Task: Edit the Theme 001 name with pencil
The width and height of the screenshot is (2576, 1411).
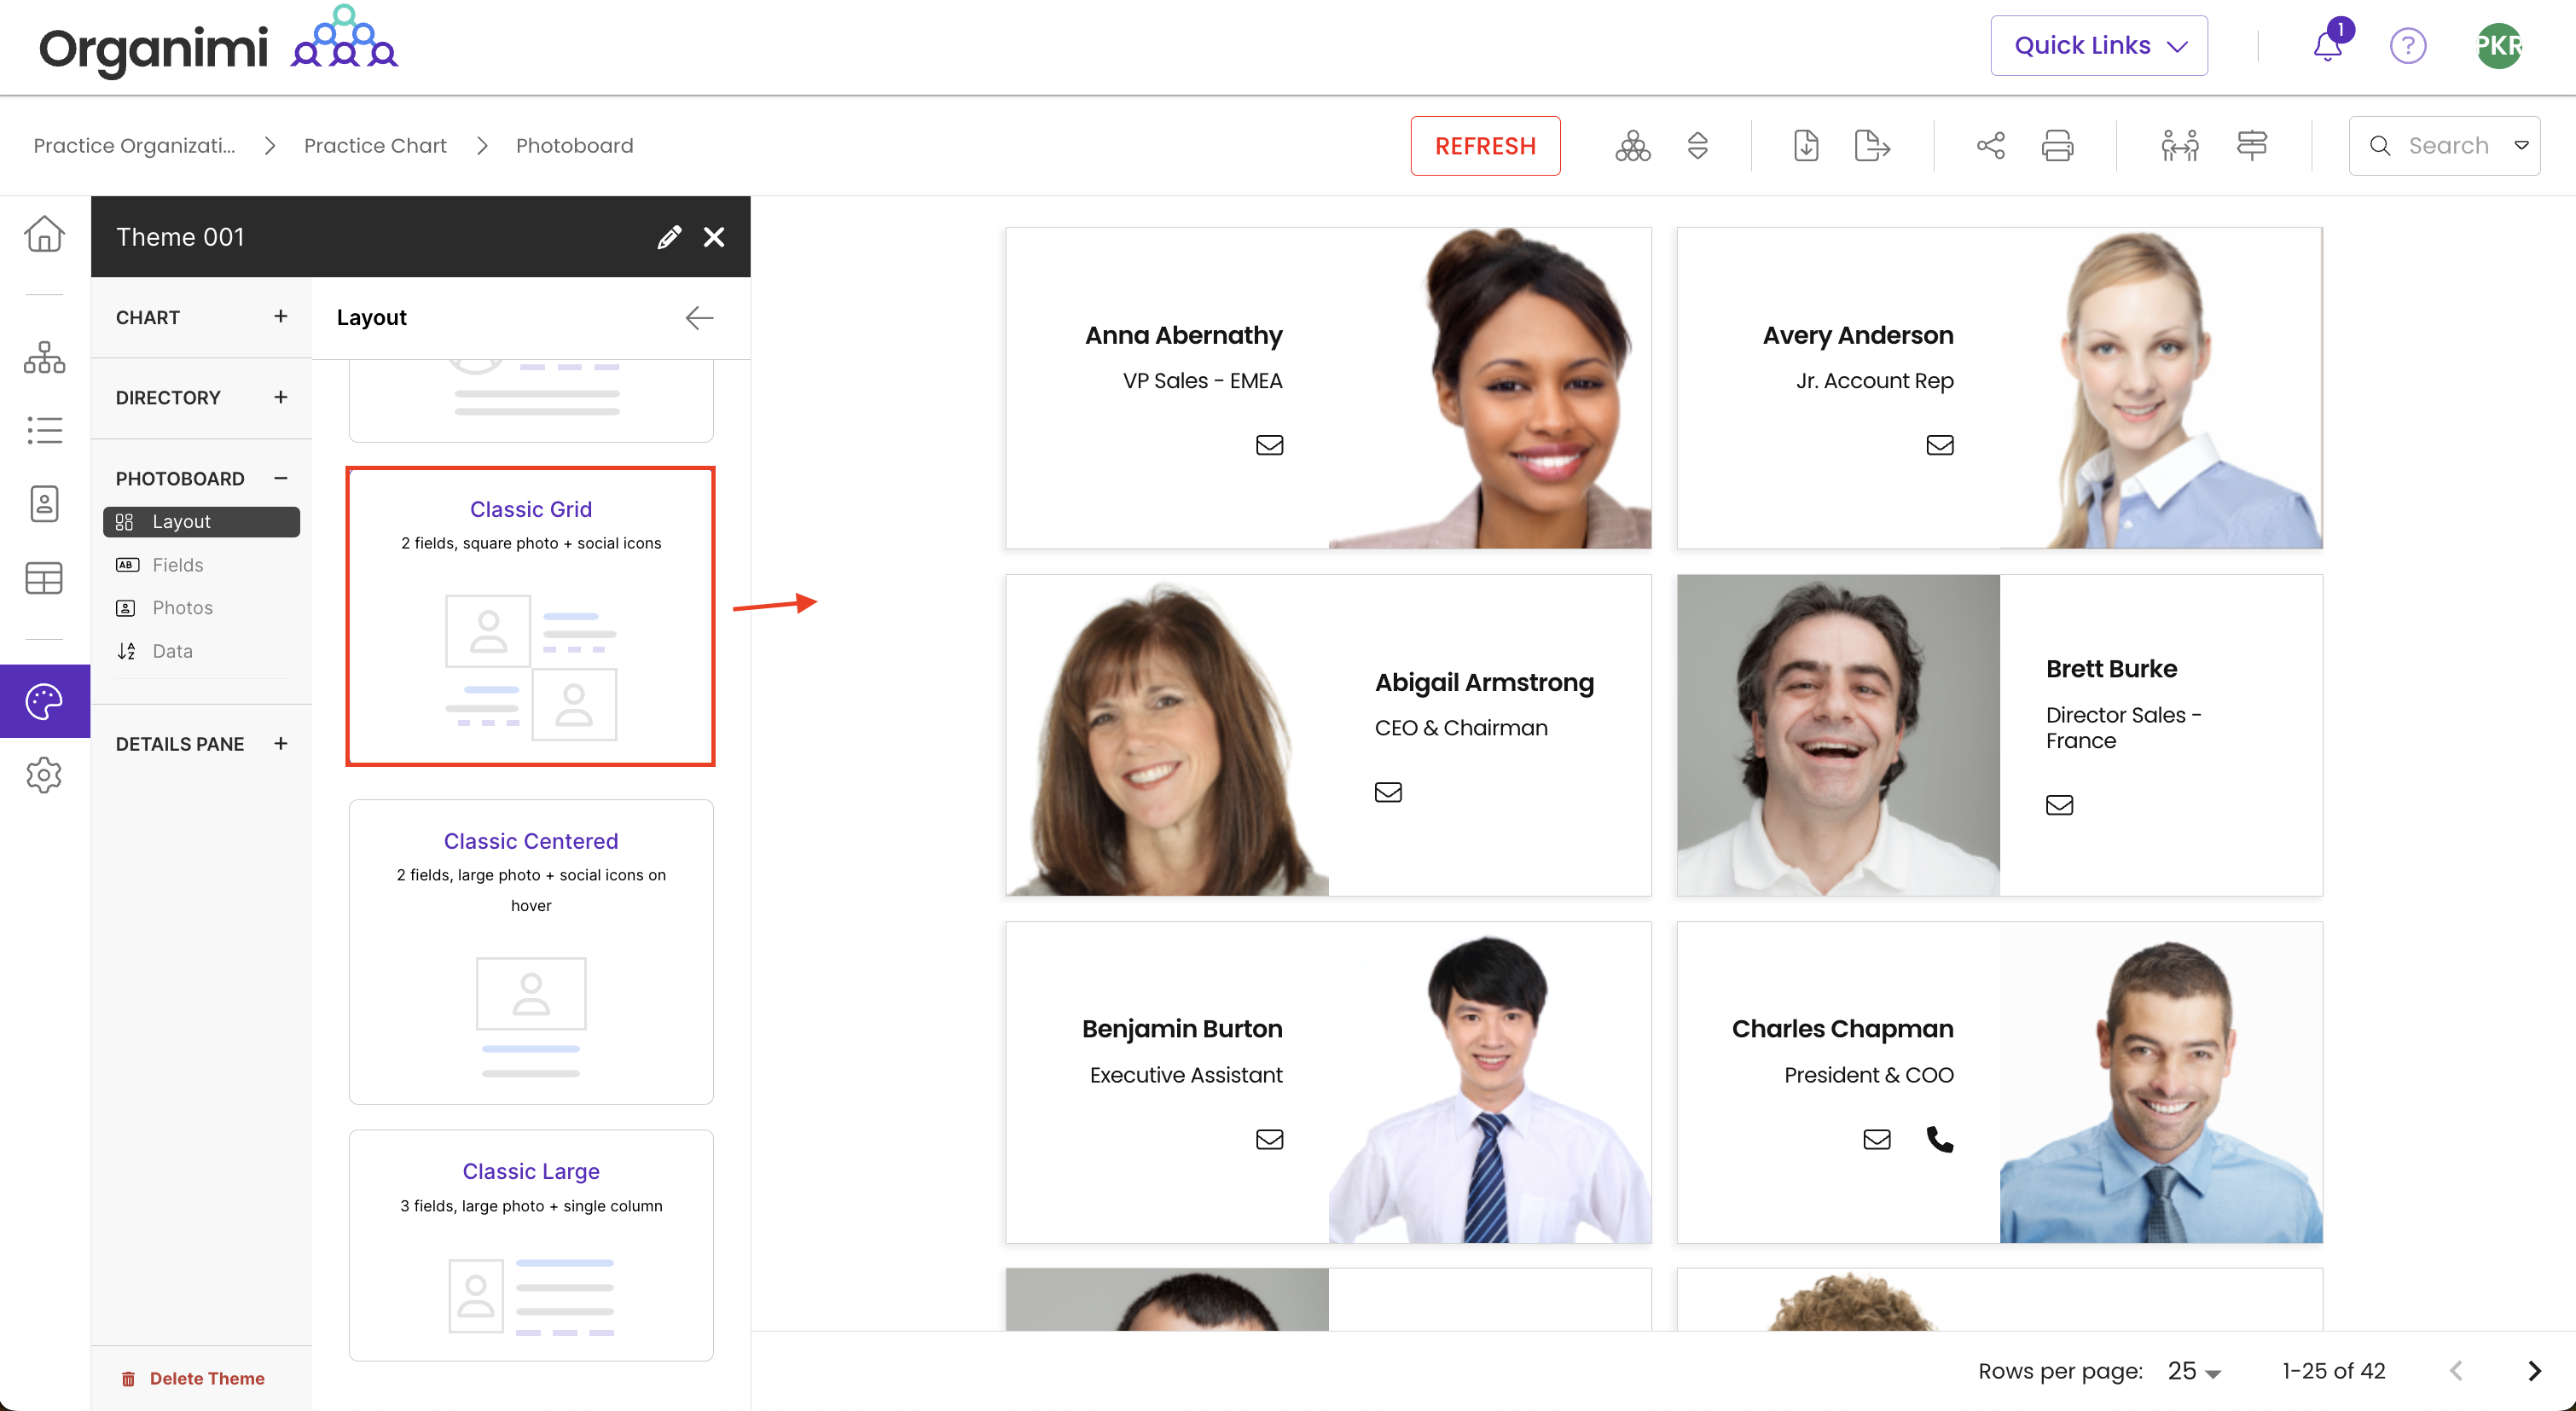Action: (x=669, y=237)
